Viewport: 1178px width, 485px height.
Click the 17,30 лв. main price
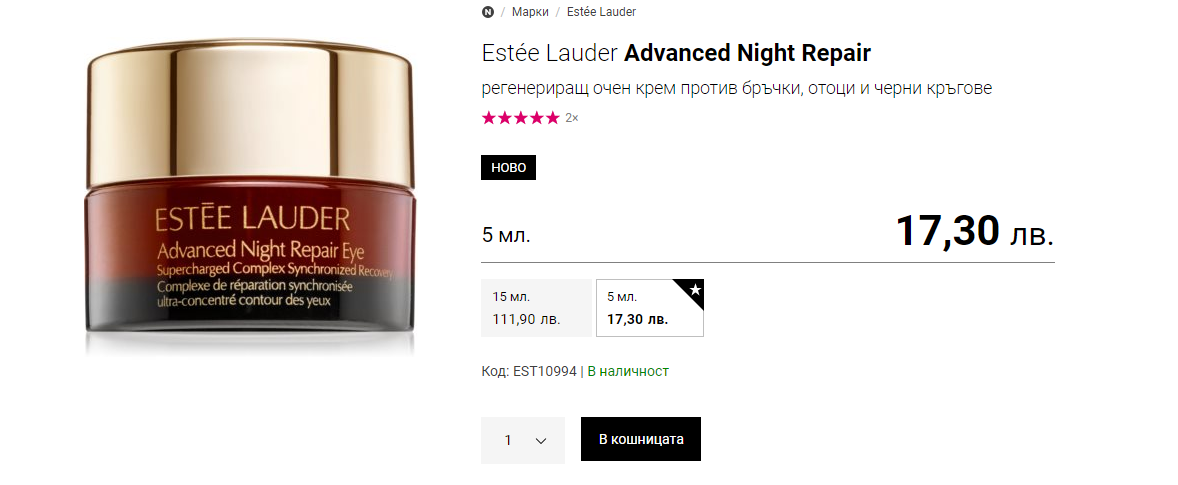(975, 231)
